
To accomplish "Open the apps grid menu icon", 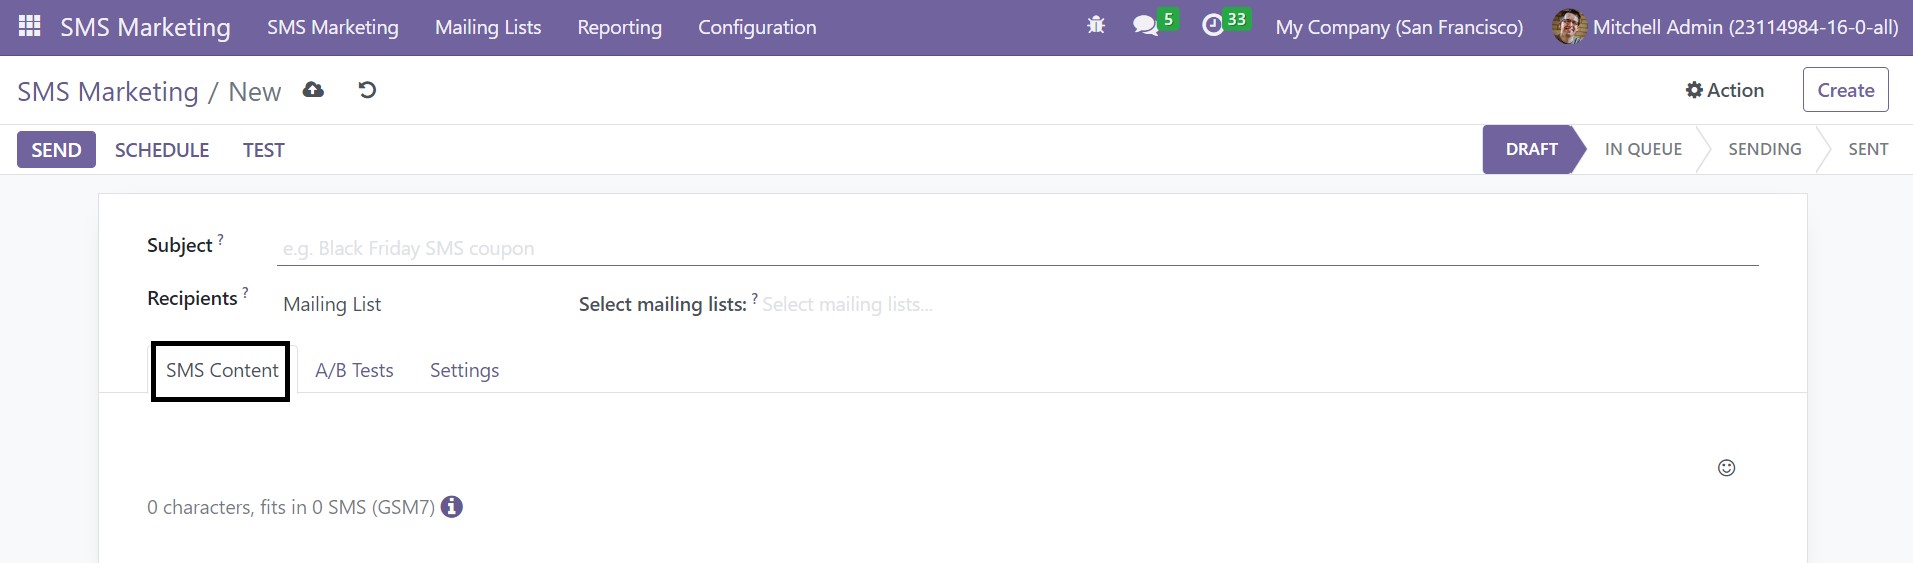I will (x=30, y=27).
